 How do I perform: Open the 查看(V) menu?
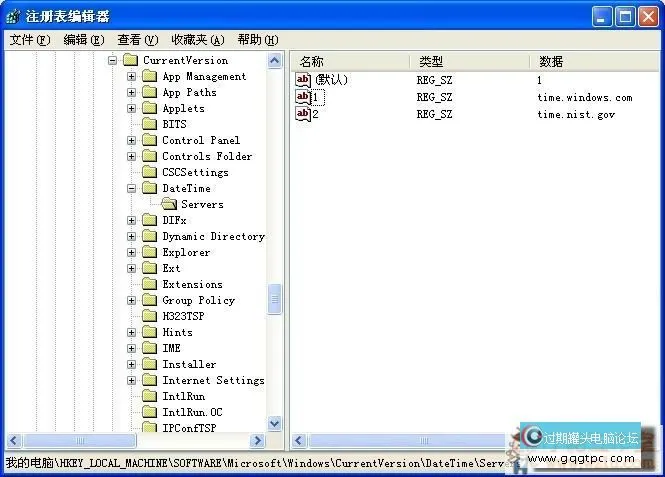click(137, 40)
